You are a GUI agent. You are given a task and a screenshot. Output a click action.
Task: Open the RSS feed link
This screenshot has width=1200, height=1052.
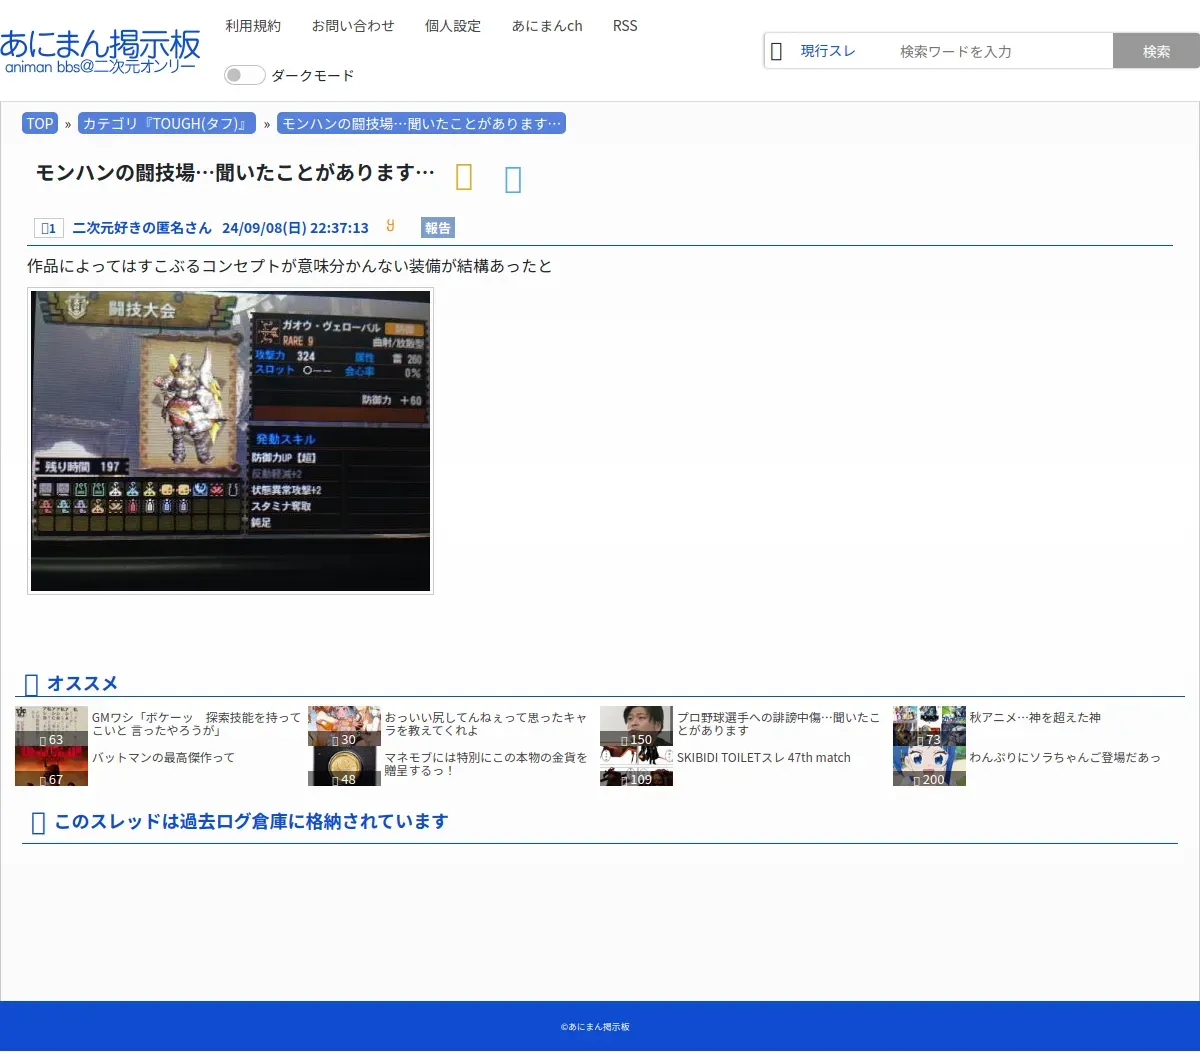(625, 26)
